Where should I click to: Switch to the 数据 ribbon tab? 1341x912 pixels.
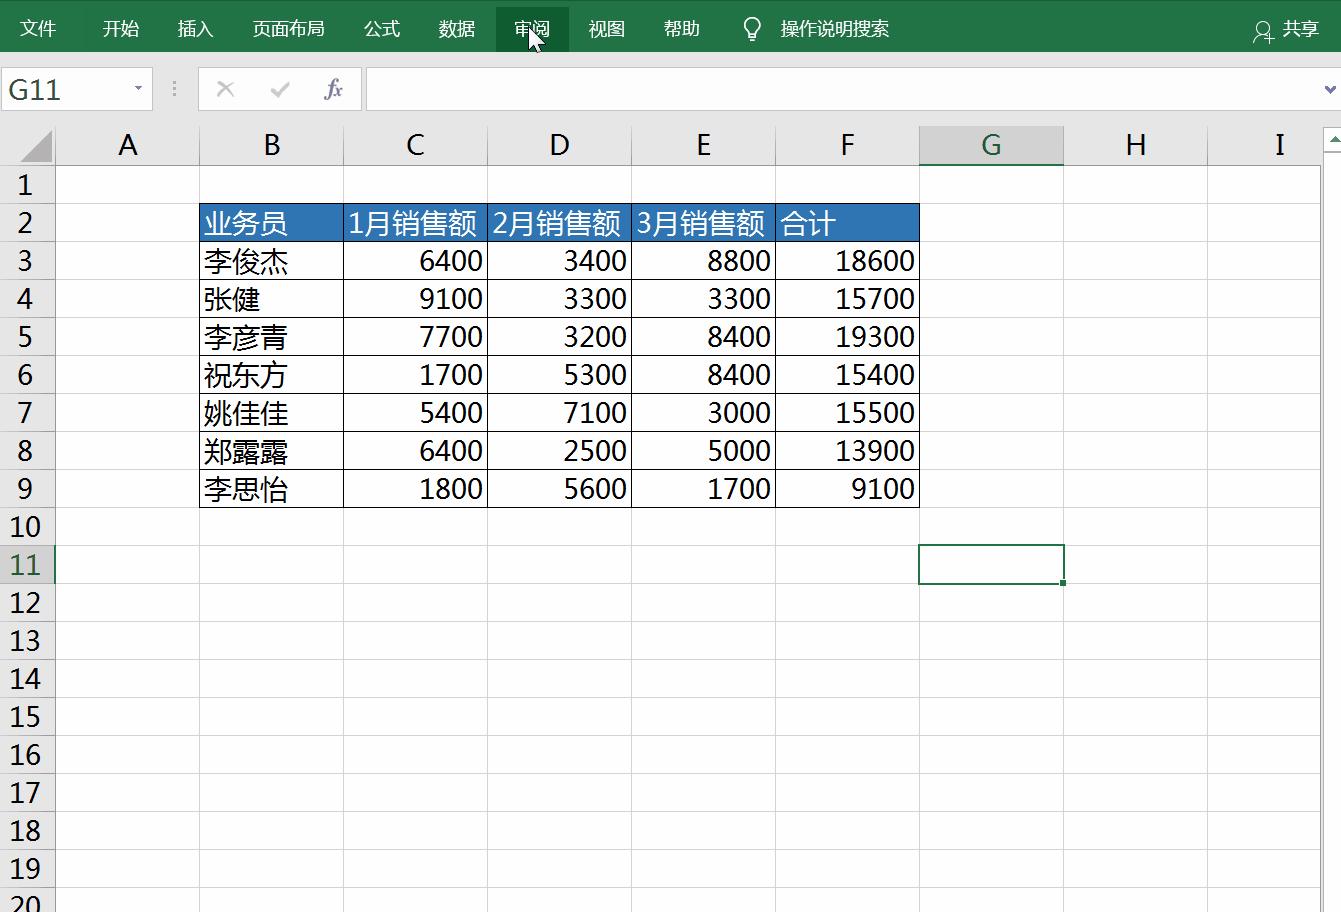pyautogui.click(x=456, y=28)
